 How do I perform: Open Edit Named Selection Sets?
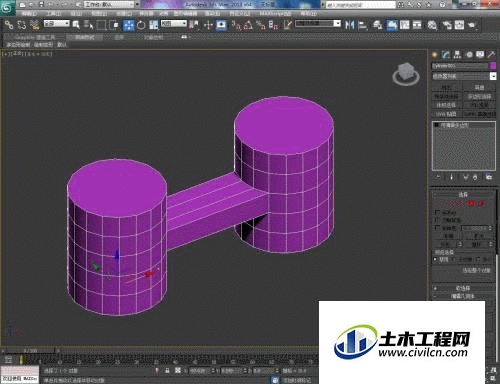[x=287, y=25]
